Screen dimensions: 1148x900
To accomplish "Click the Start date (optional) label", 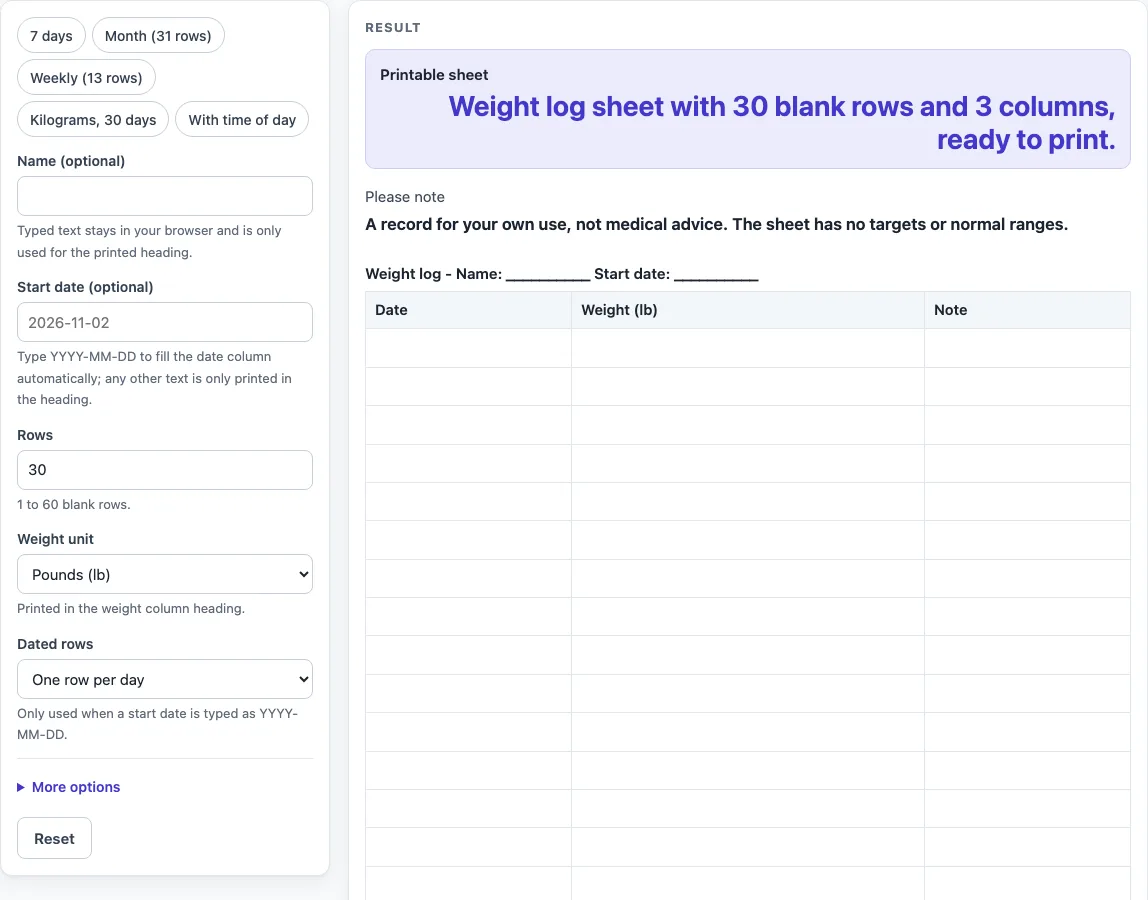I will pyautogui.click(x=85, y=287).
